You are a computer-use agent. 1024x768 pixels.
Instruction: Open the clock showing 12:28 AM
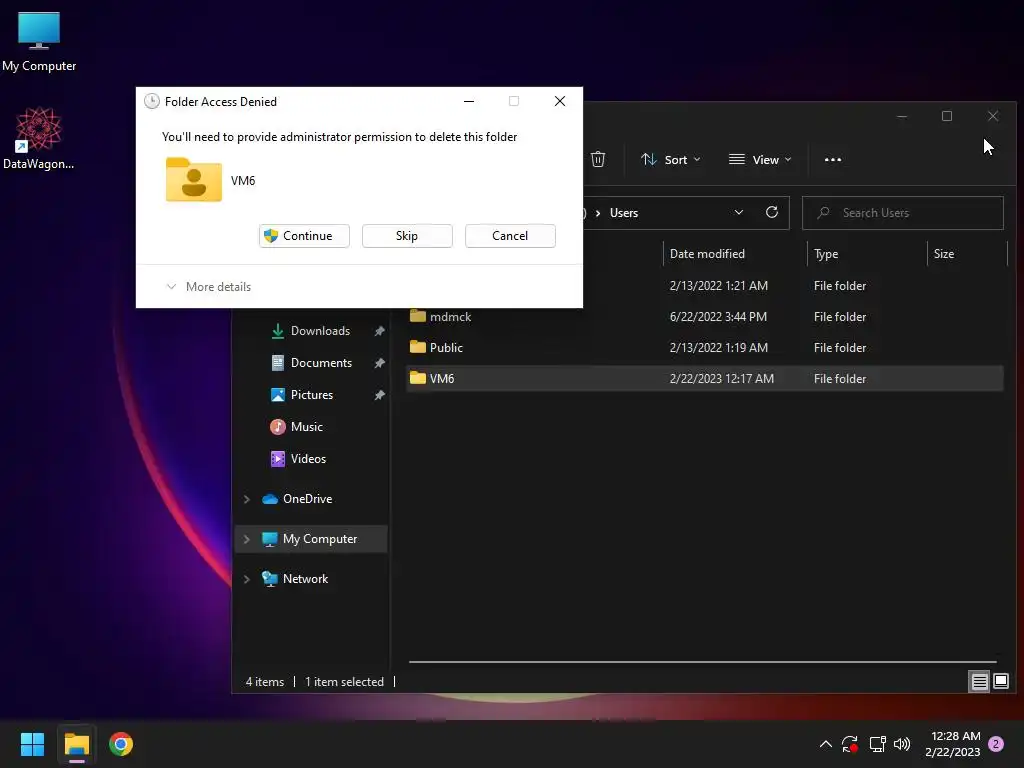tap(953, 744)
